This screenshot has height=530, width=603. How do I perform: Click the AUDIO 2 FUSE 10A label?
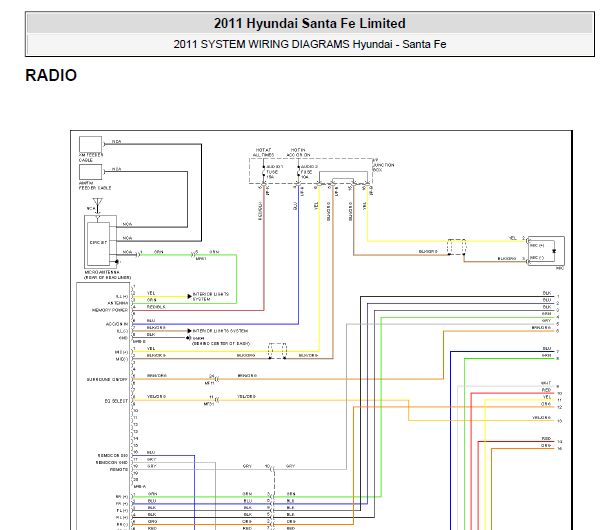(x=309, y=172)
